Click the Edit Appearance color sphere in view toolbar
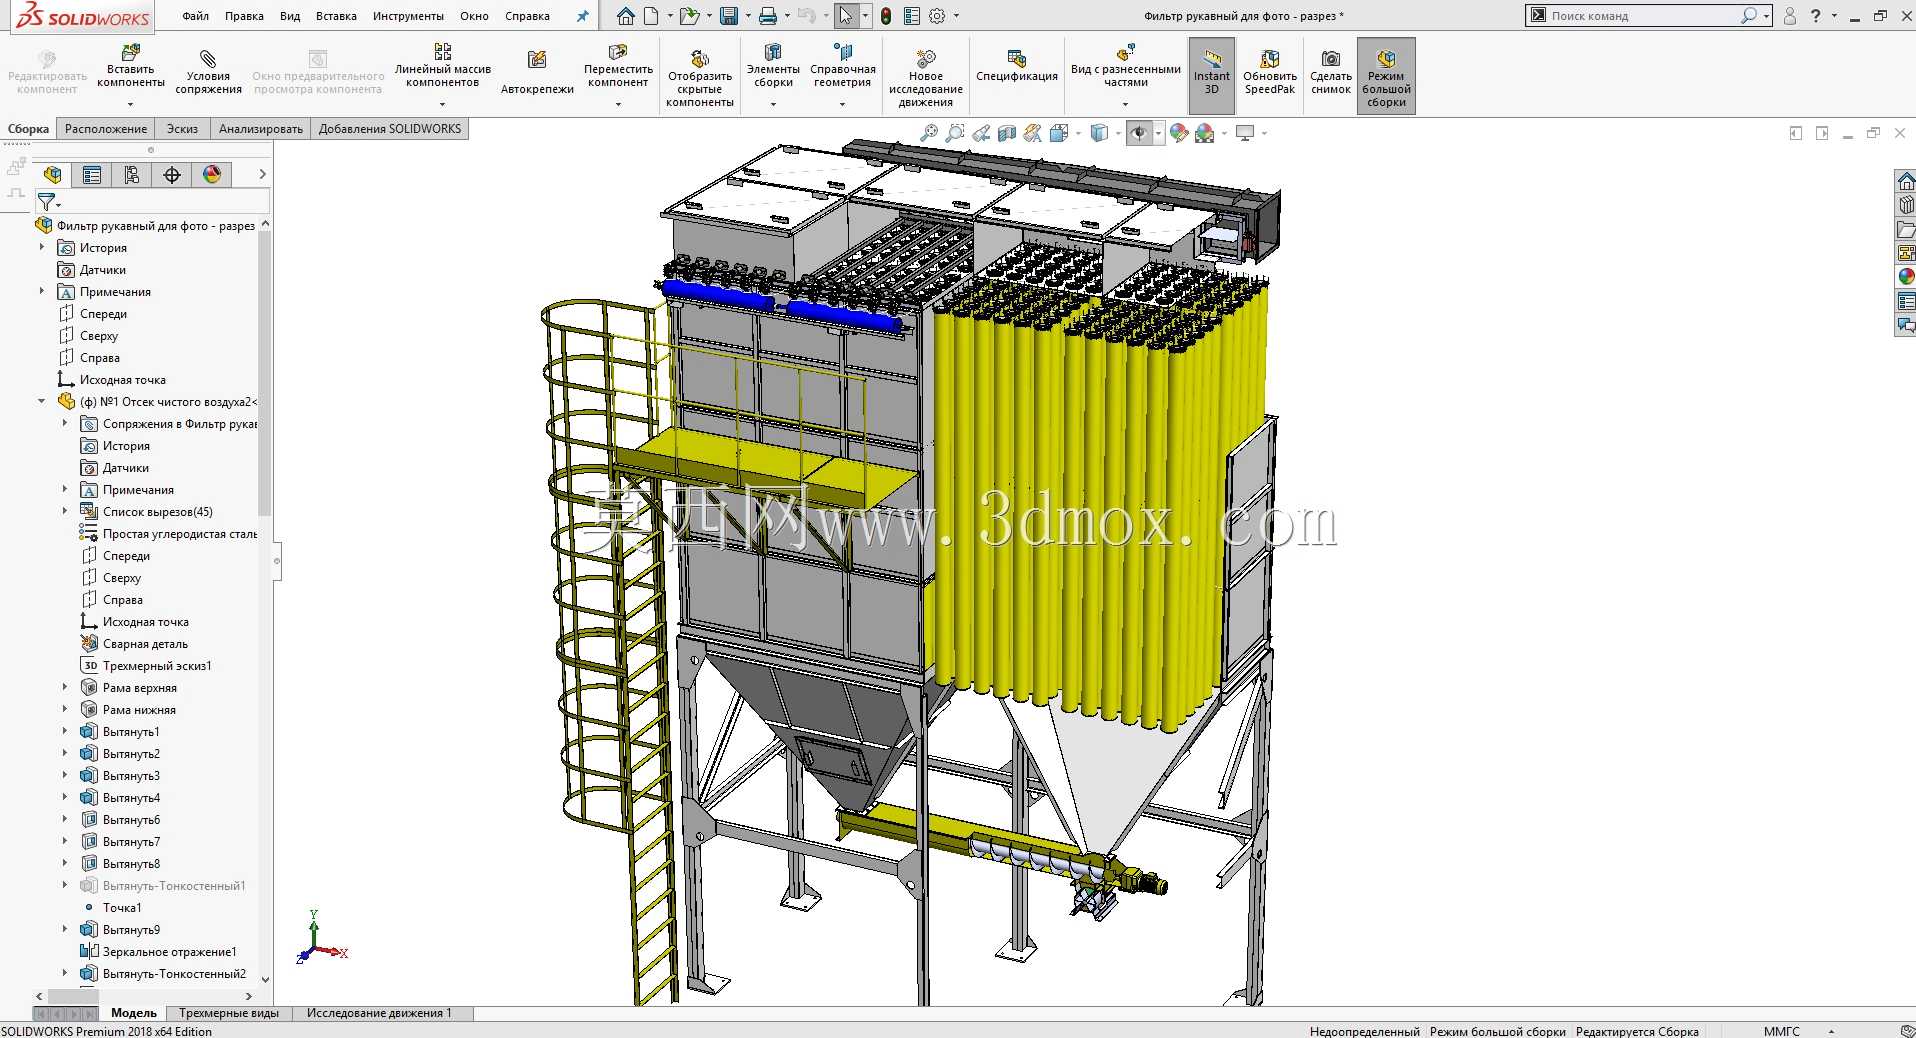This screenshot has height=1038, width=1916. (1179, 133)
